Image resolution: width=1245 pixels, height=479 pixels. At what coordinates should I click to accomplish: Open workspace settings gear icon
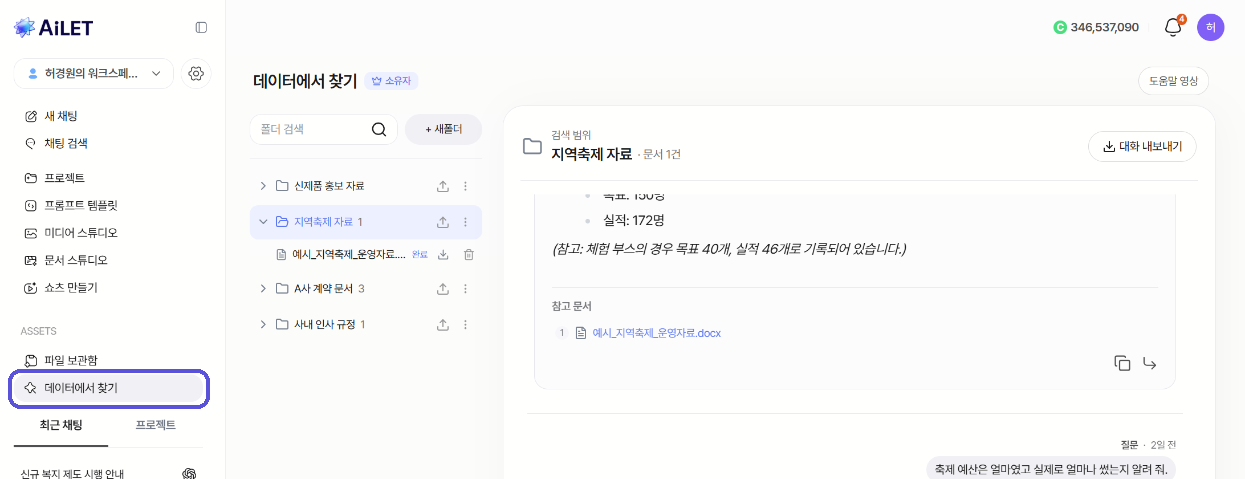[196, 73]
